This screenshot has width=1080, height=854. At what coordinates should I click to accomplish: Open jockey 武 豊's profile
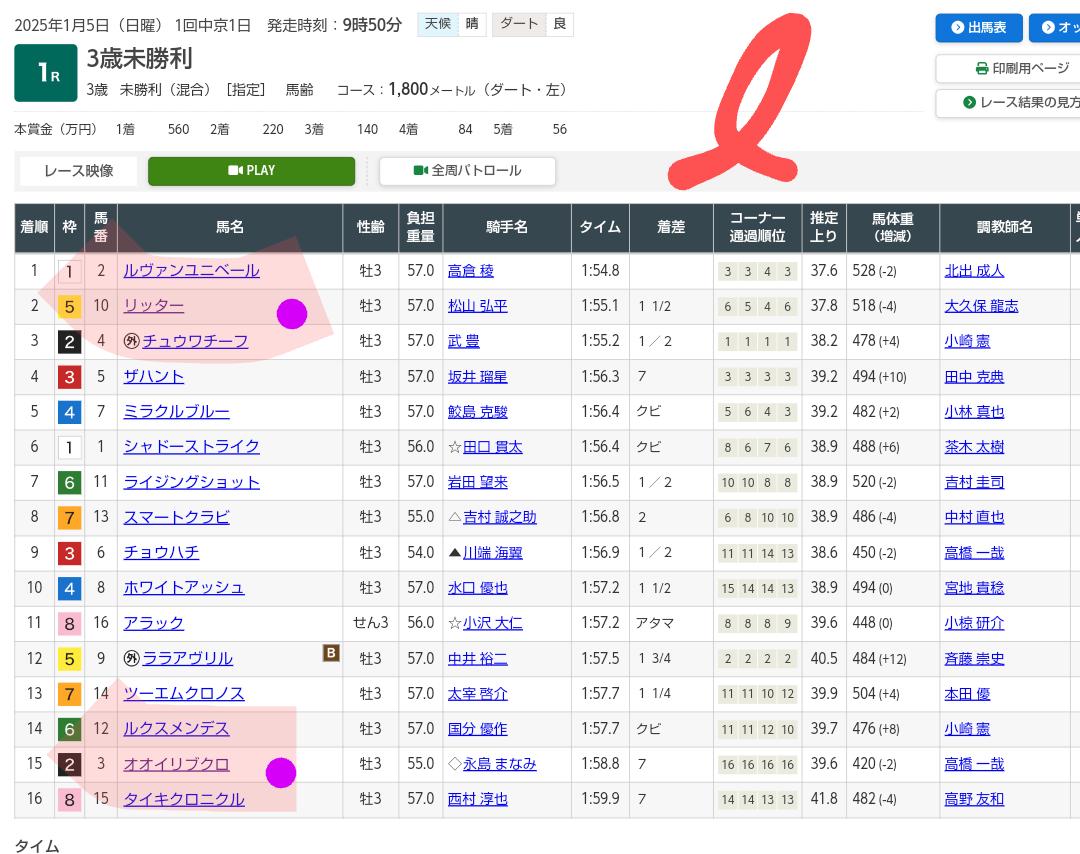point(464,341)
